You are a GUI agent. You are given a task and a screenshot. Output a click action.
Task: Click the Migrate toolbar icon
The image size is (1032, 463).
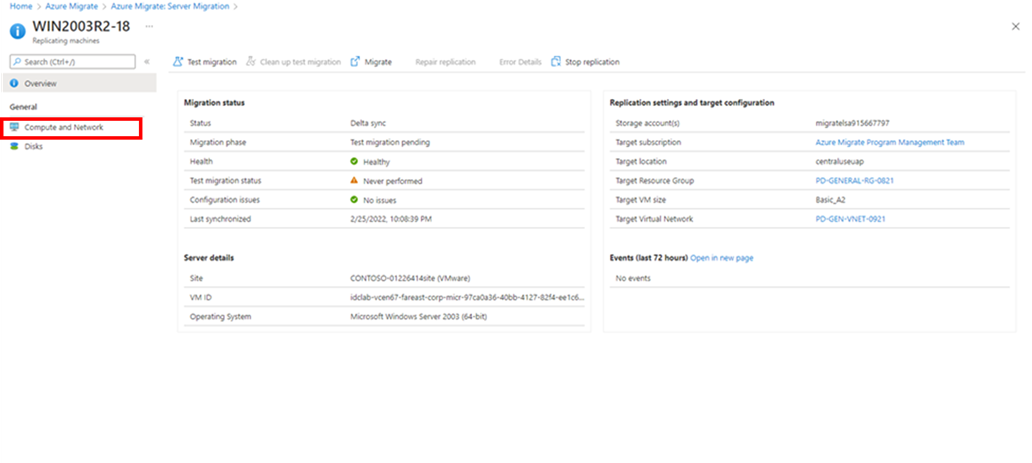click(x=355, y=62)
